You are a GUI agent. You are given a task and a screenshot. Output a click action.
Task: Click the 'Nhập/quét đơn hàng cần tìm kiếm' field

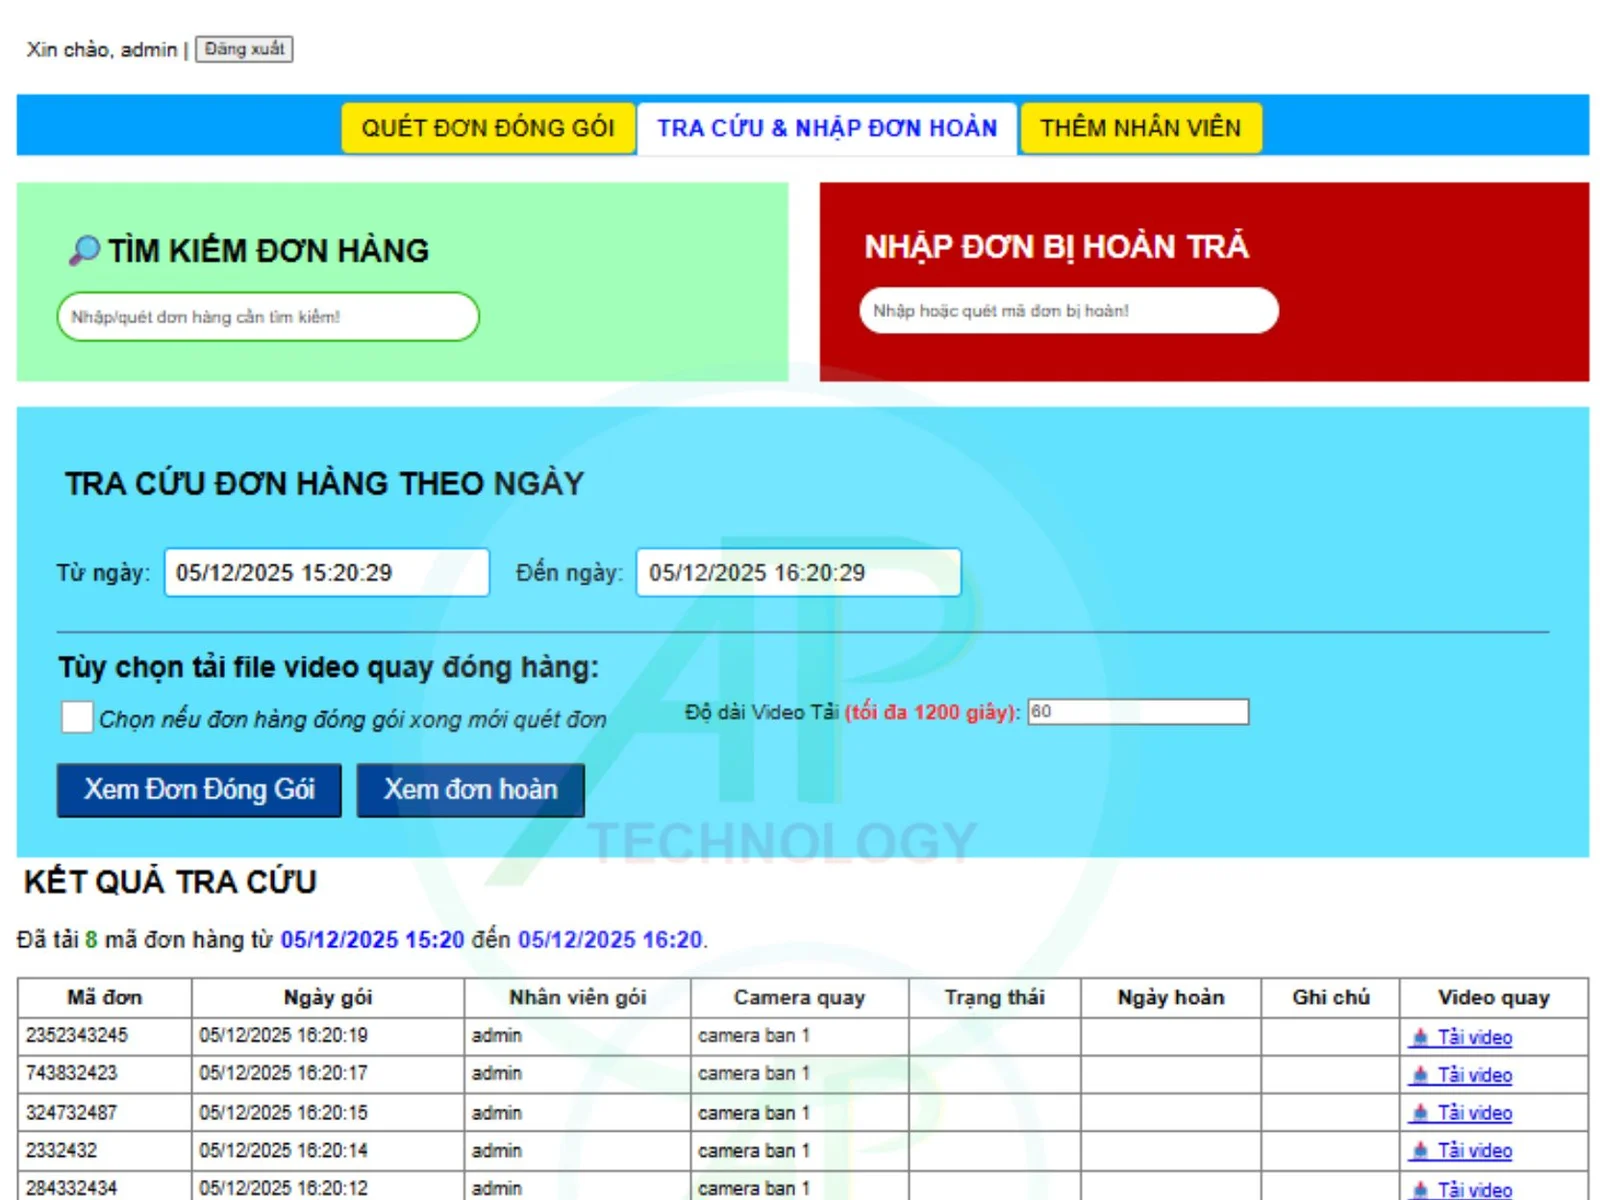click(265, 317)
